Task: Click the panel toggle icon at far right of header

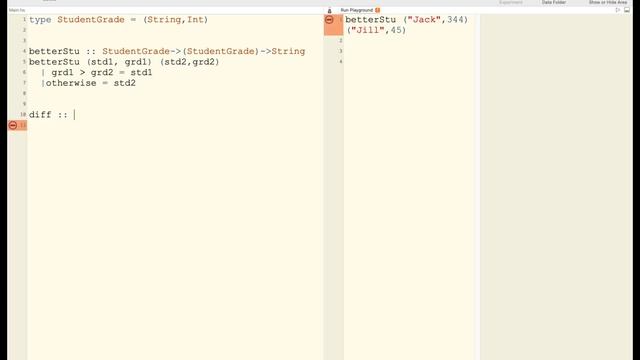Action: point(627,10)
